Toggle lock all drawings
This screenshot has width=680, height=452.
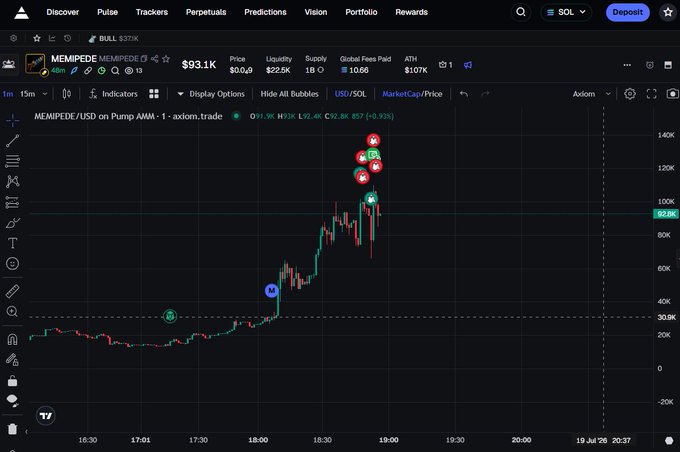(x=13, y=381)
